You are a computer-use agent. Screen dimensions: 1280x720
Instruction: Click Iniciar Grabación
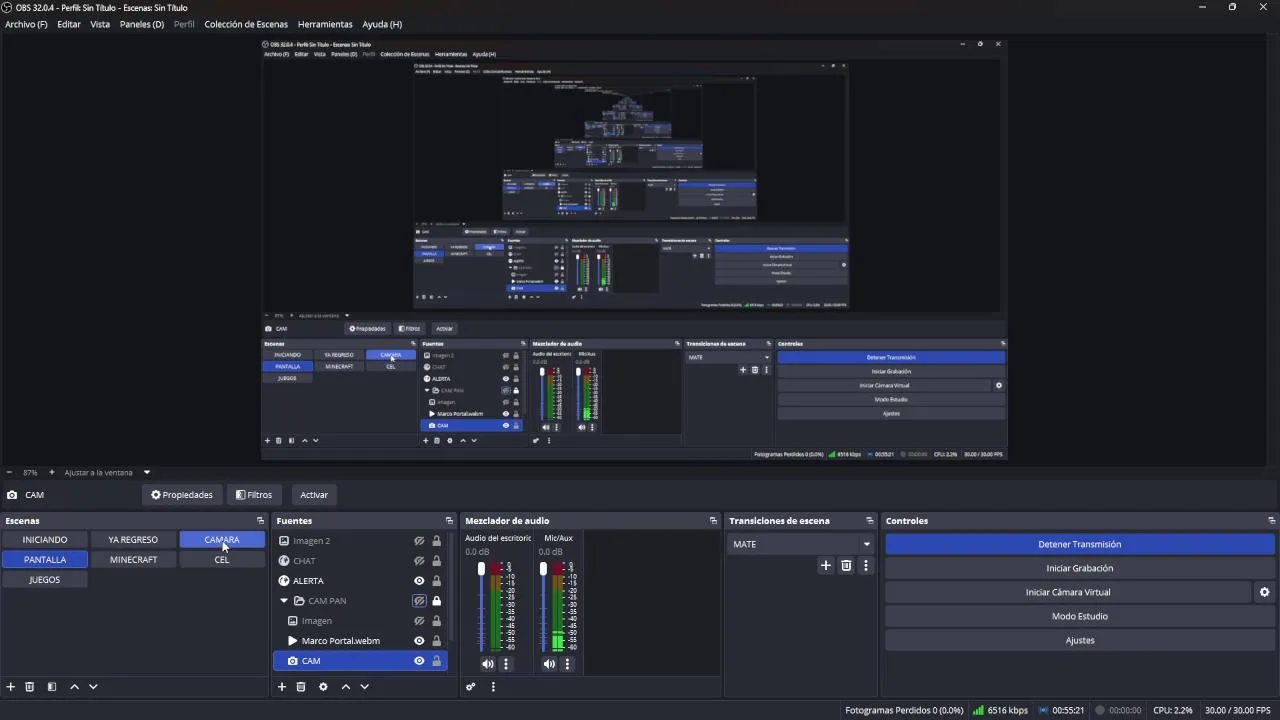pos(1079,568)
